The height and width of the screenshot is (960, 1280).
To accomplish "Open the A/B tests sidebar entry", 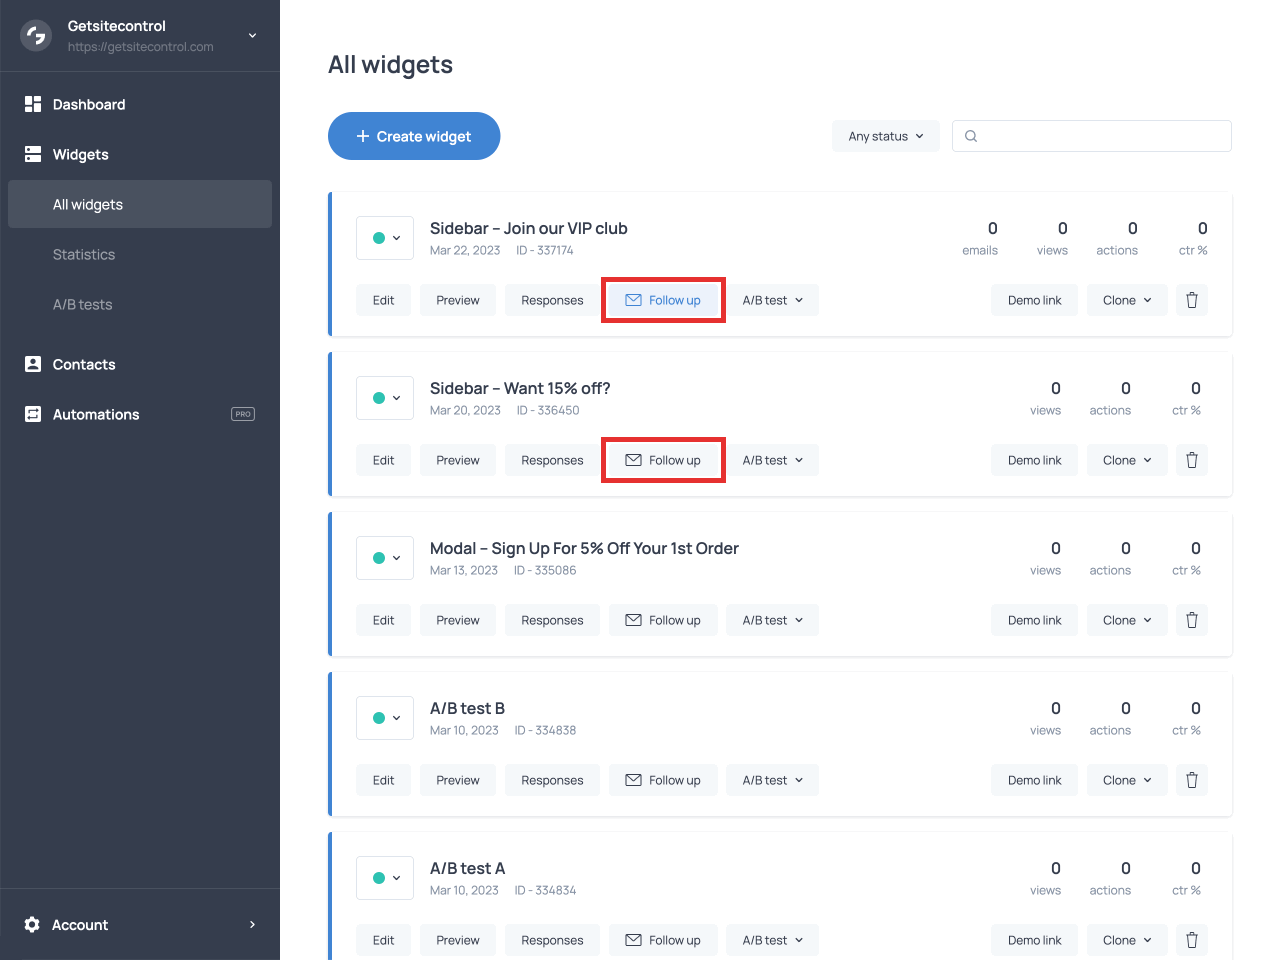I will pyautogui.click(x=84, y=304).
